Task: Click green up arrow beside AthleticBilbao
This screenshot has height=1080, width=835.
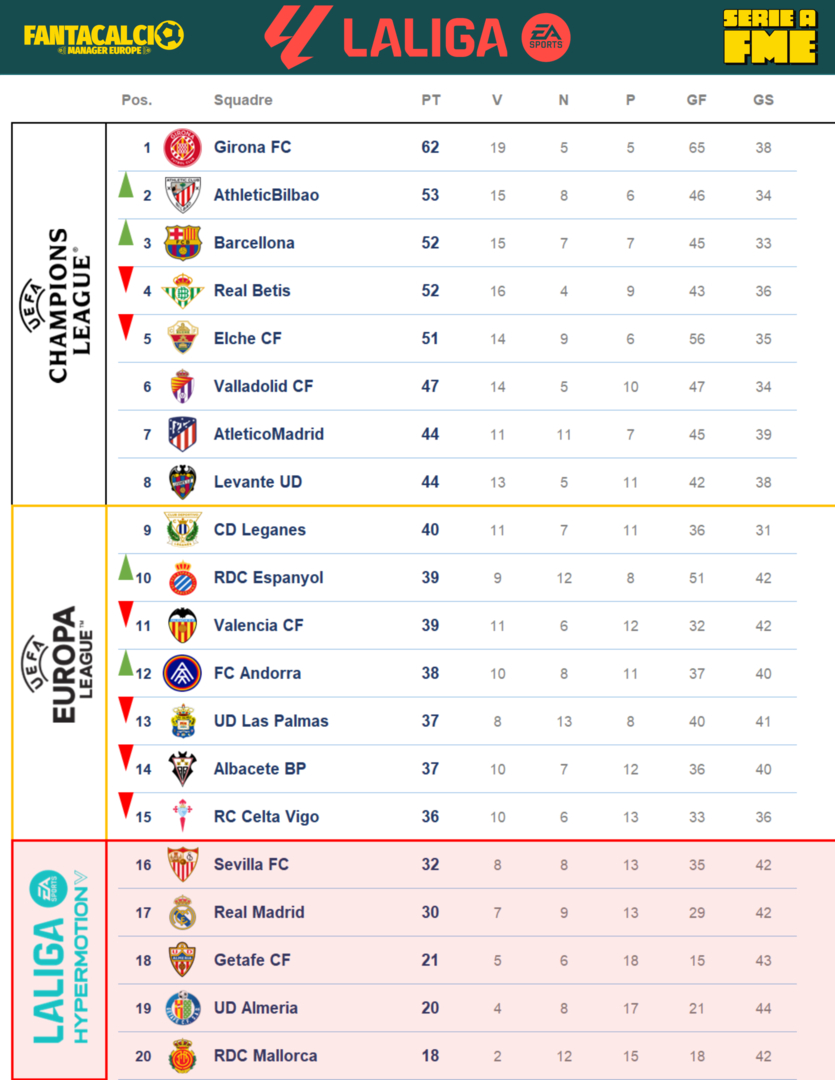Action: 126,185
